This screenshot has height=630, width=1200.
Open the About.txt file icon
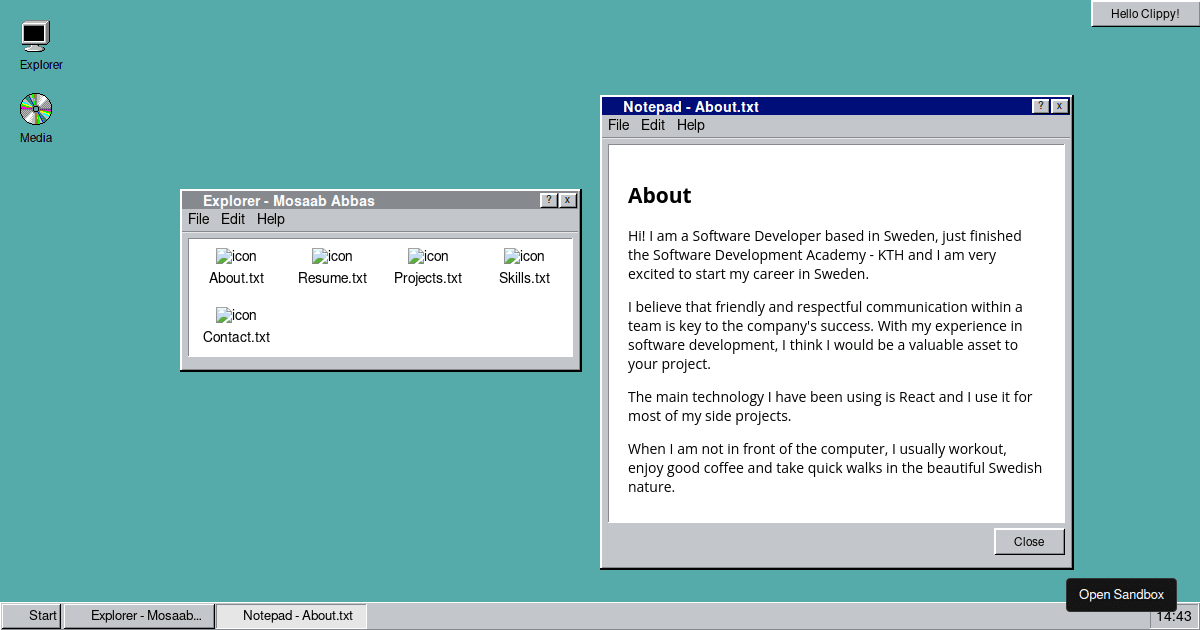click(x=236, y=267)
